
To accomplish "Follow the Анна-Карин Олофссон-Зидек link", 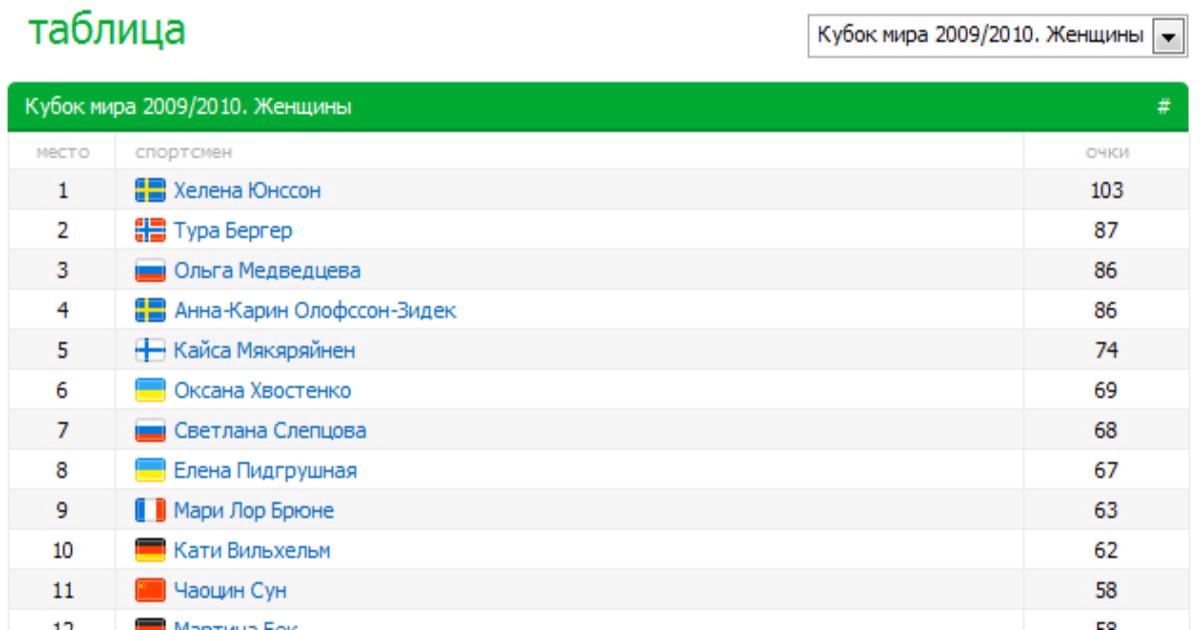I will (x=315, y=311).
